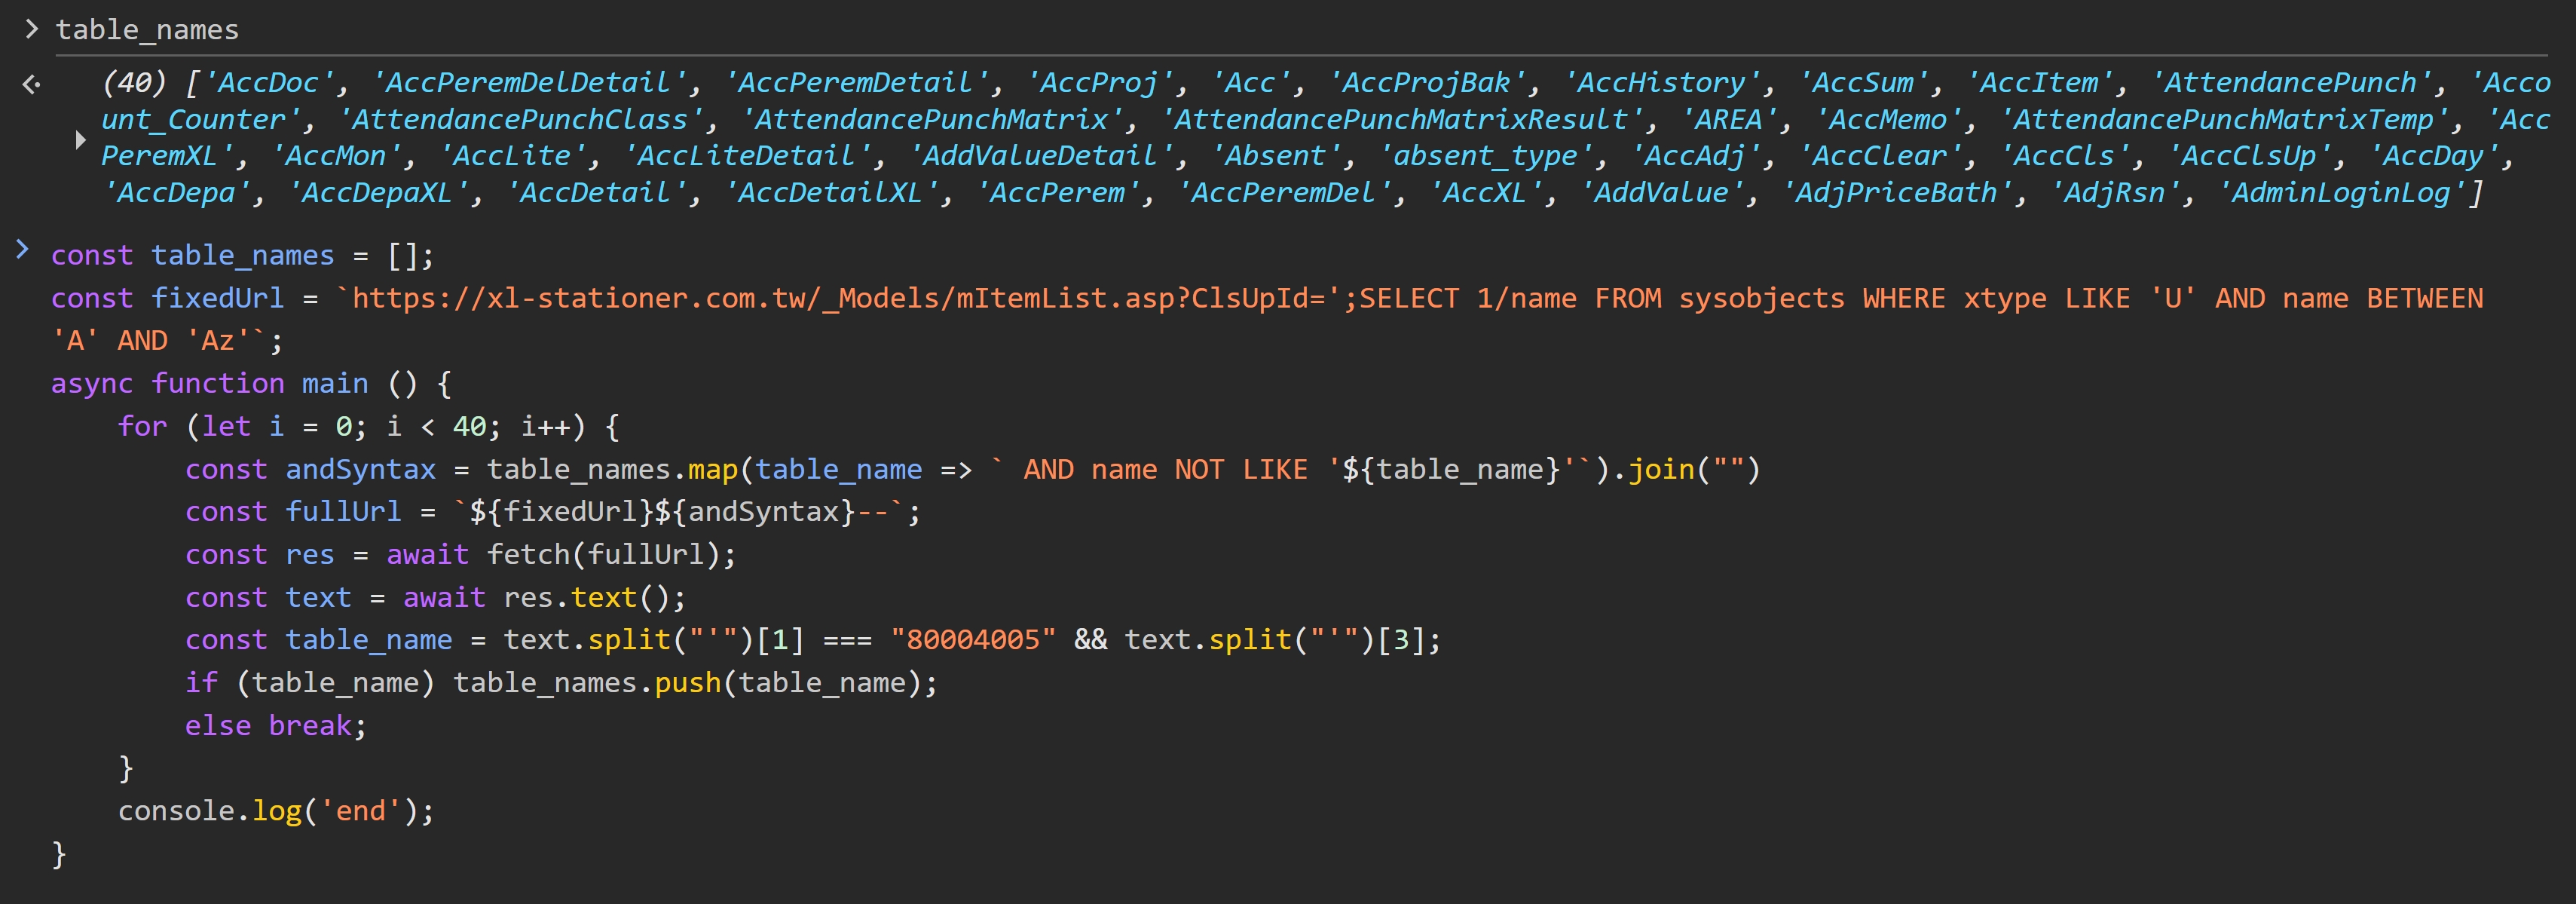Click 'AdjRsn' array entry
The height and width of the screenshot is (904, 2576).
(x=2116, y=193)
